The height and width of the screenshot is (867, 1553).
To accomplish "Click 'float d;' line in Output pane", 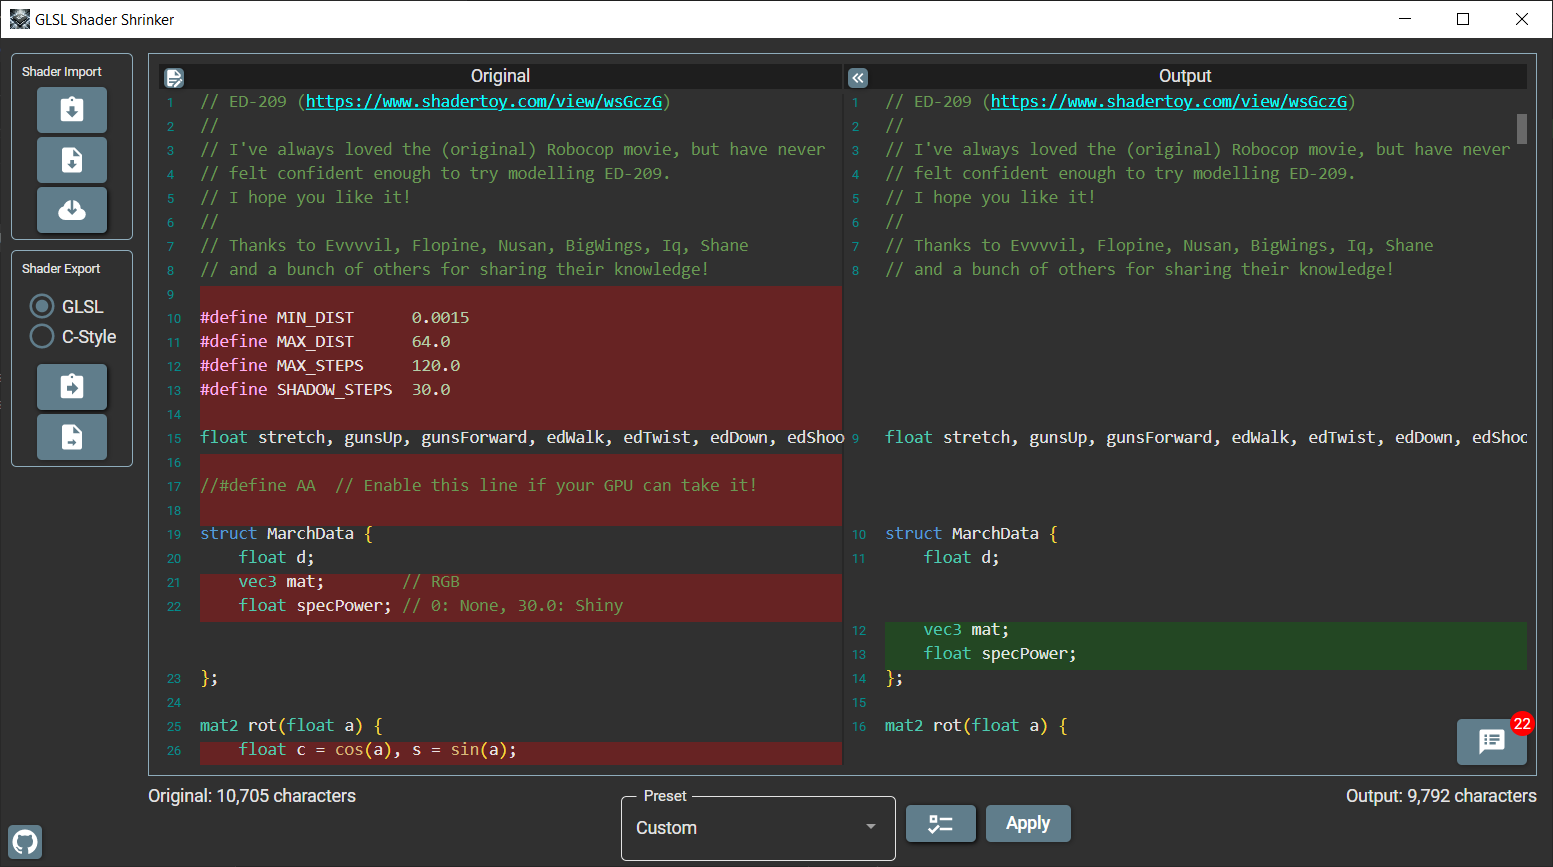I will (962, 557).
